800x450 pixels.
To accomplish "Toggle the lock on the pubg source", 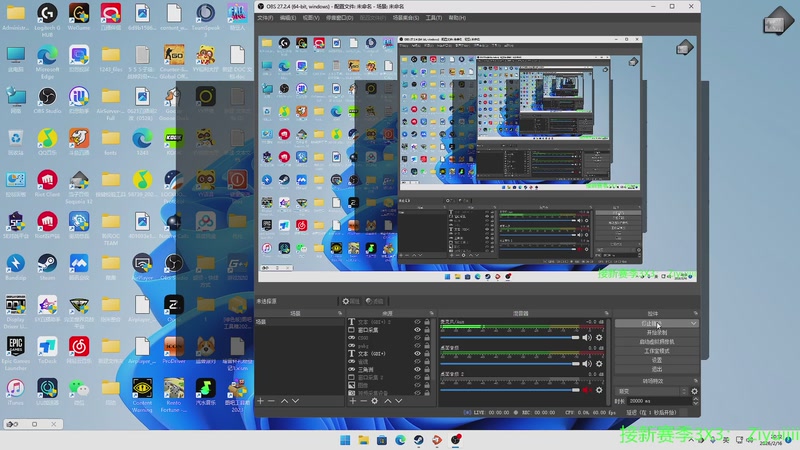I will [x=427, y=346].
